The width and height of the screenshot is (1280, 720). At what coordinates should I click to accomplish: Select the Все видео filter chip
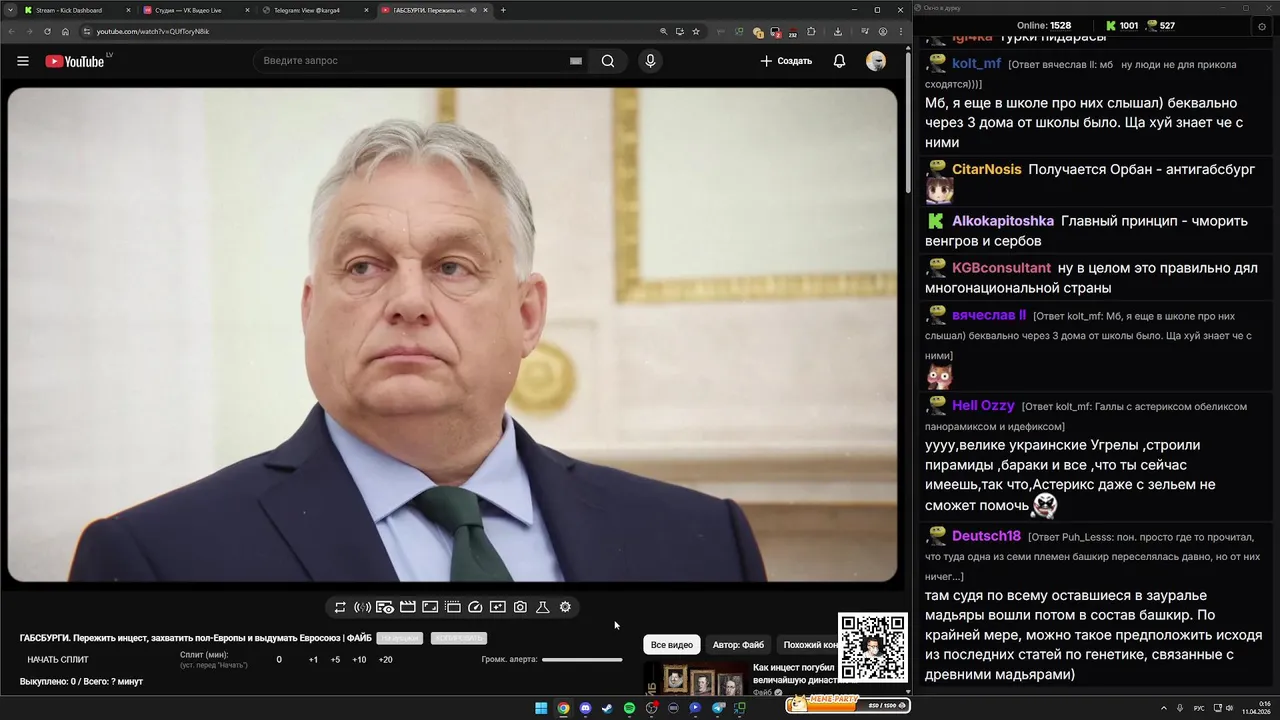[672, 645]
